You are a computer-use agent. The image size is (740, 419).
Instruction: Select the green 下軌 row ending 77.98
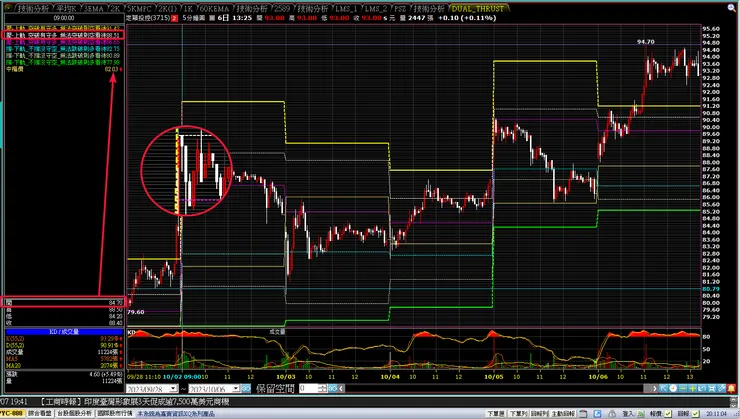64,62
